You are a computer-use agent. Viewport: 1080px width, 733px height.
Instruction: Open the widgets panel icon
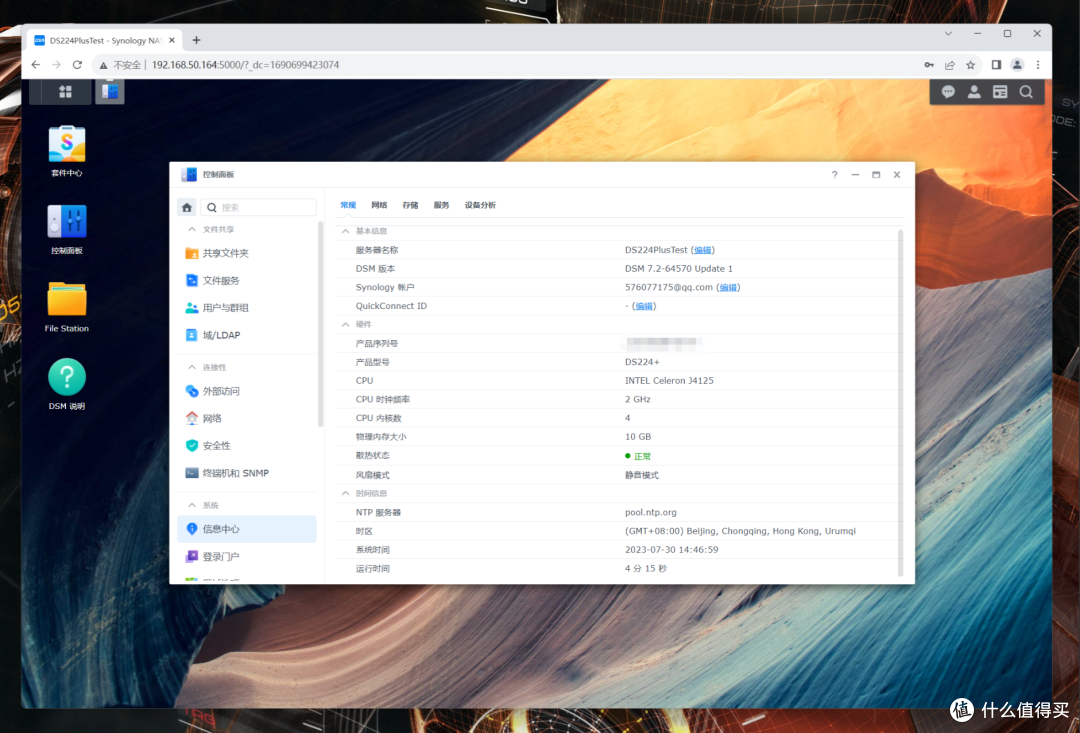(x=1000, y=91)
